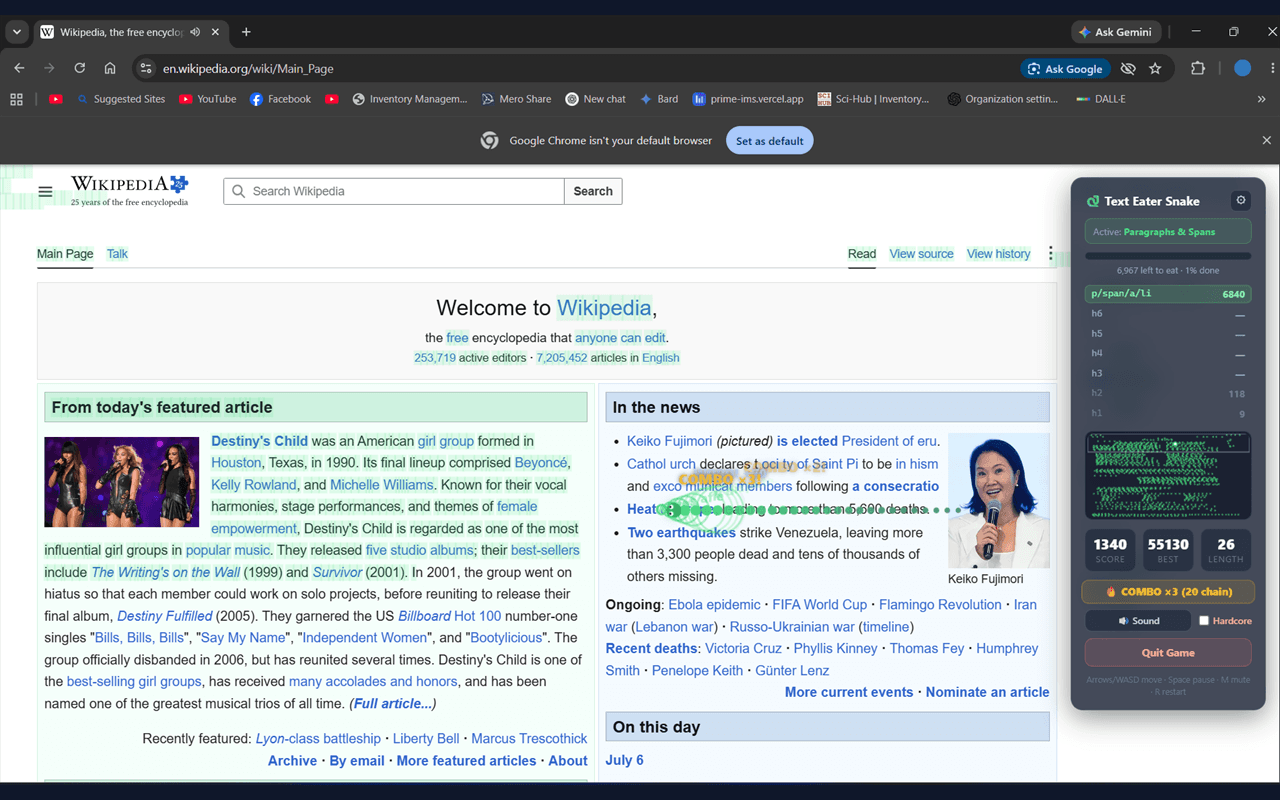This screenshot has width=1280, height=800.
Task: Open Chrome three-dot menu
Action: [x=1272, y=68]
